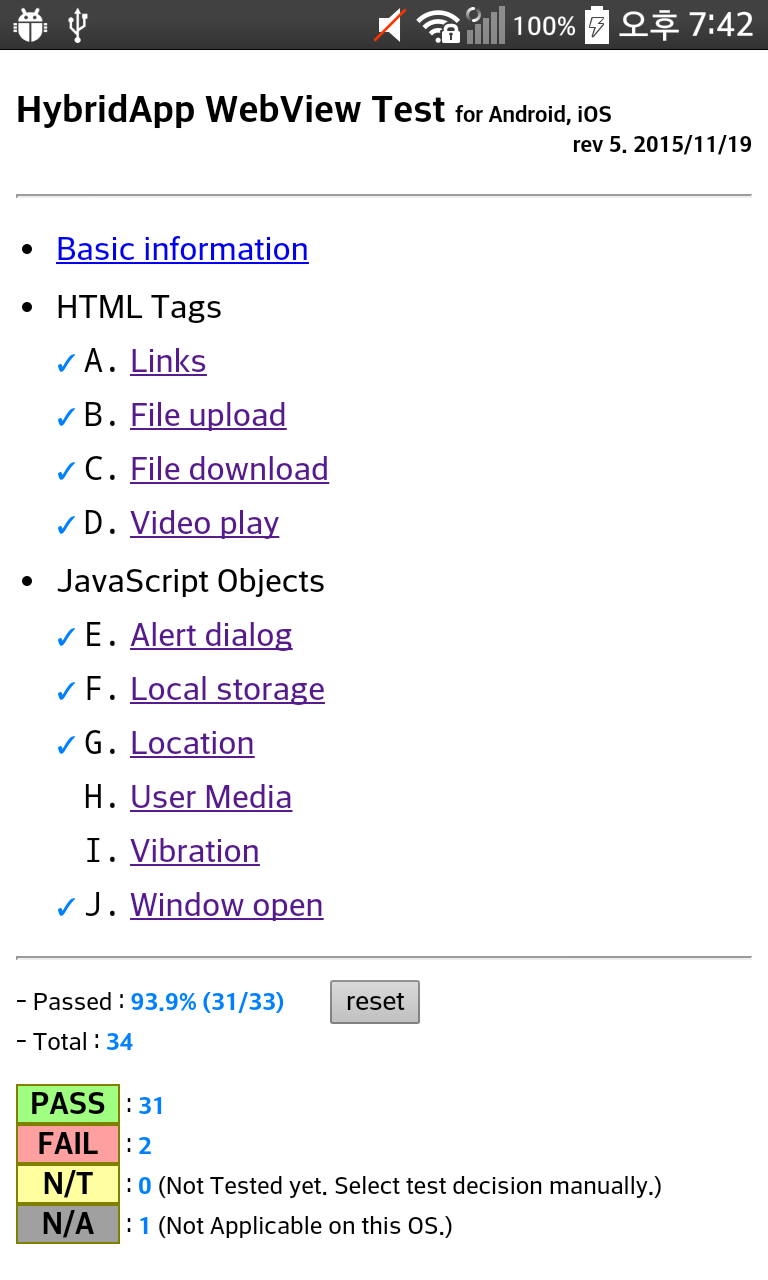Tap the USB connection icon in status bar

tap(78, 25)
